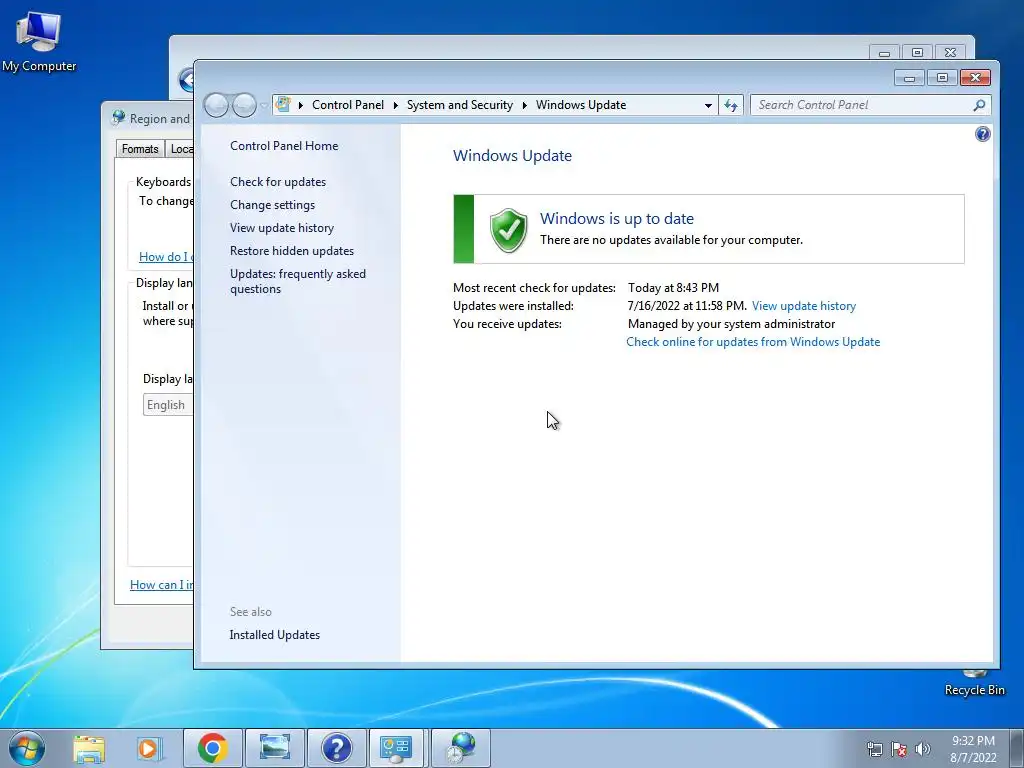Click the picture viewer taskbar icon
The image size is (1024, 768).
tap(274, 748)
